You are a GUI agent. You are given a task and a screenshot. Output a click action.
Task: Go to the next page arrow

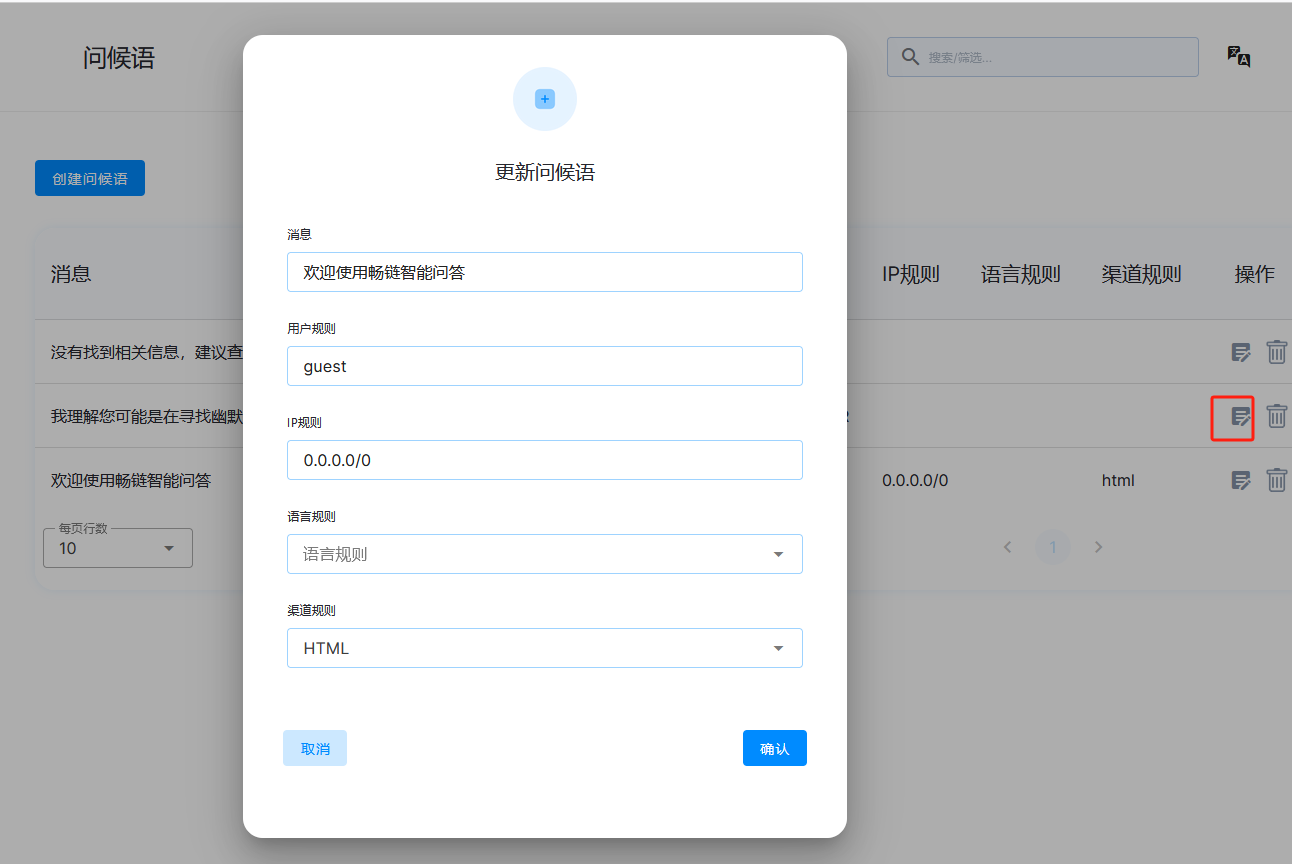click(x=1098, y=547)
